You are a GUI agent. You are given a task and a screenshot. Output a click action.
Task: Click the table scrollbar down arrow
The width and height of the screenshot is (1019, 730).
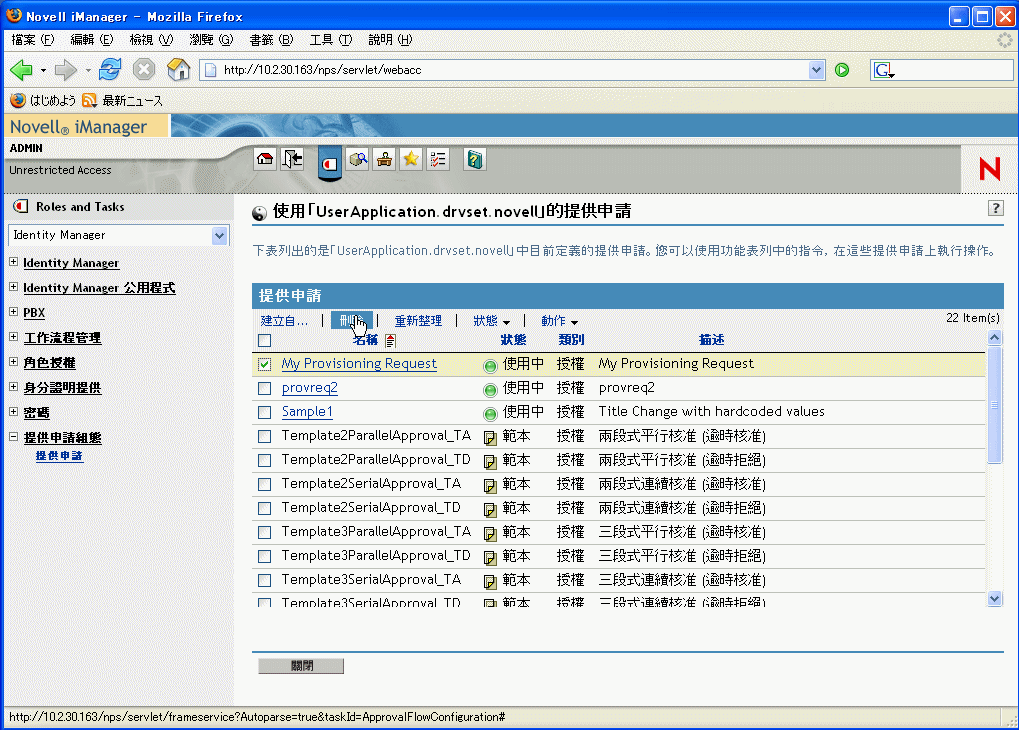click(x=994, y=599)
